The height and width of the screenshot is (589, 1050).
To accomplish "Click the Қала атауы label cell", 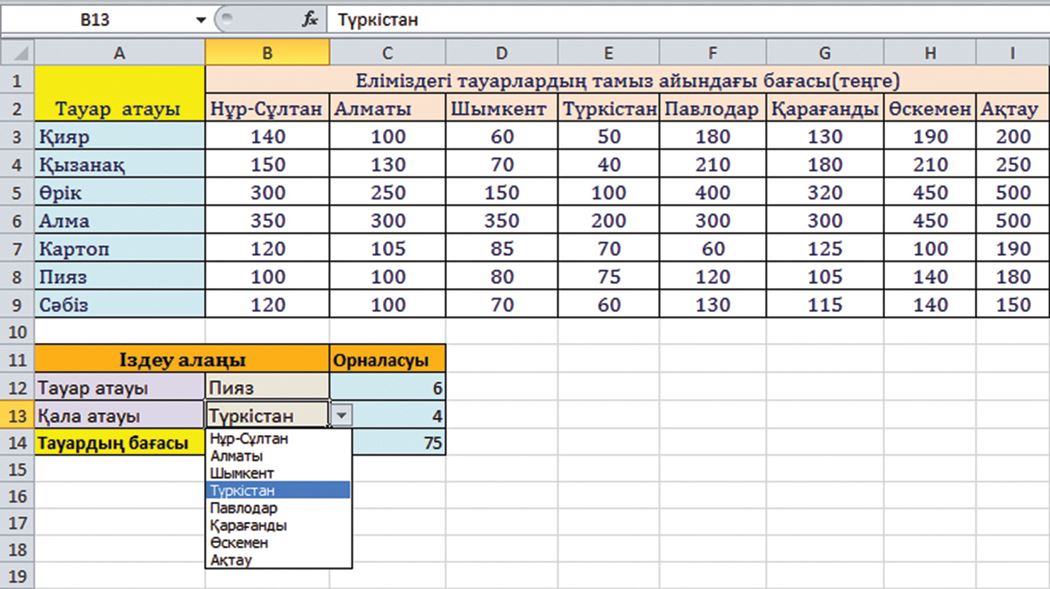I will pos(119,416).
